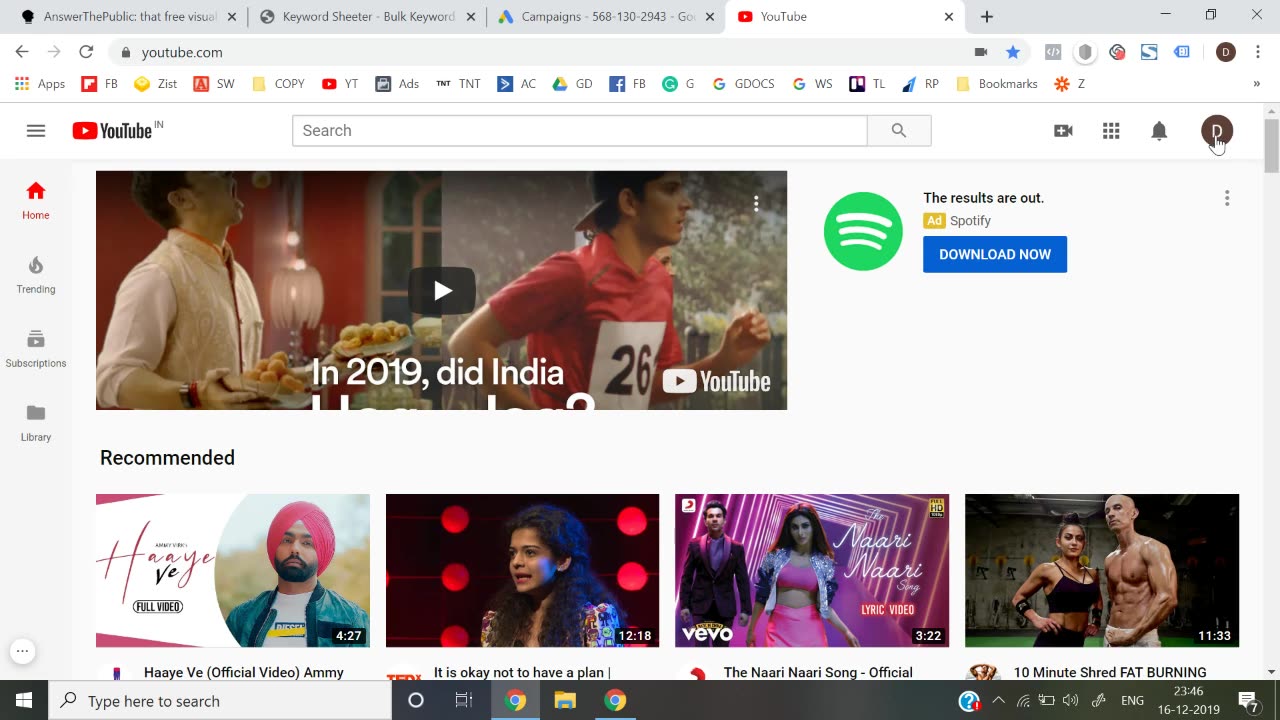This screenshot has height=720, width=1280.
Task: Open the Chrome profile avatar D
Action: (x=1226, y=52)
